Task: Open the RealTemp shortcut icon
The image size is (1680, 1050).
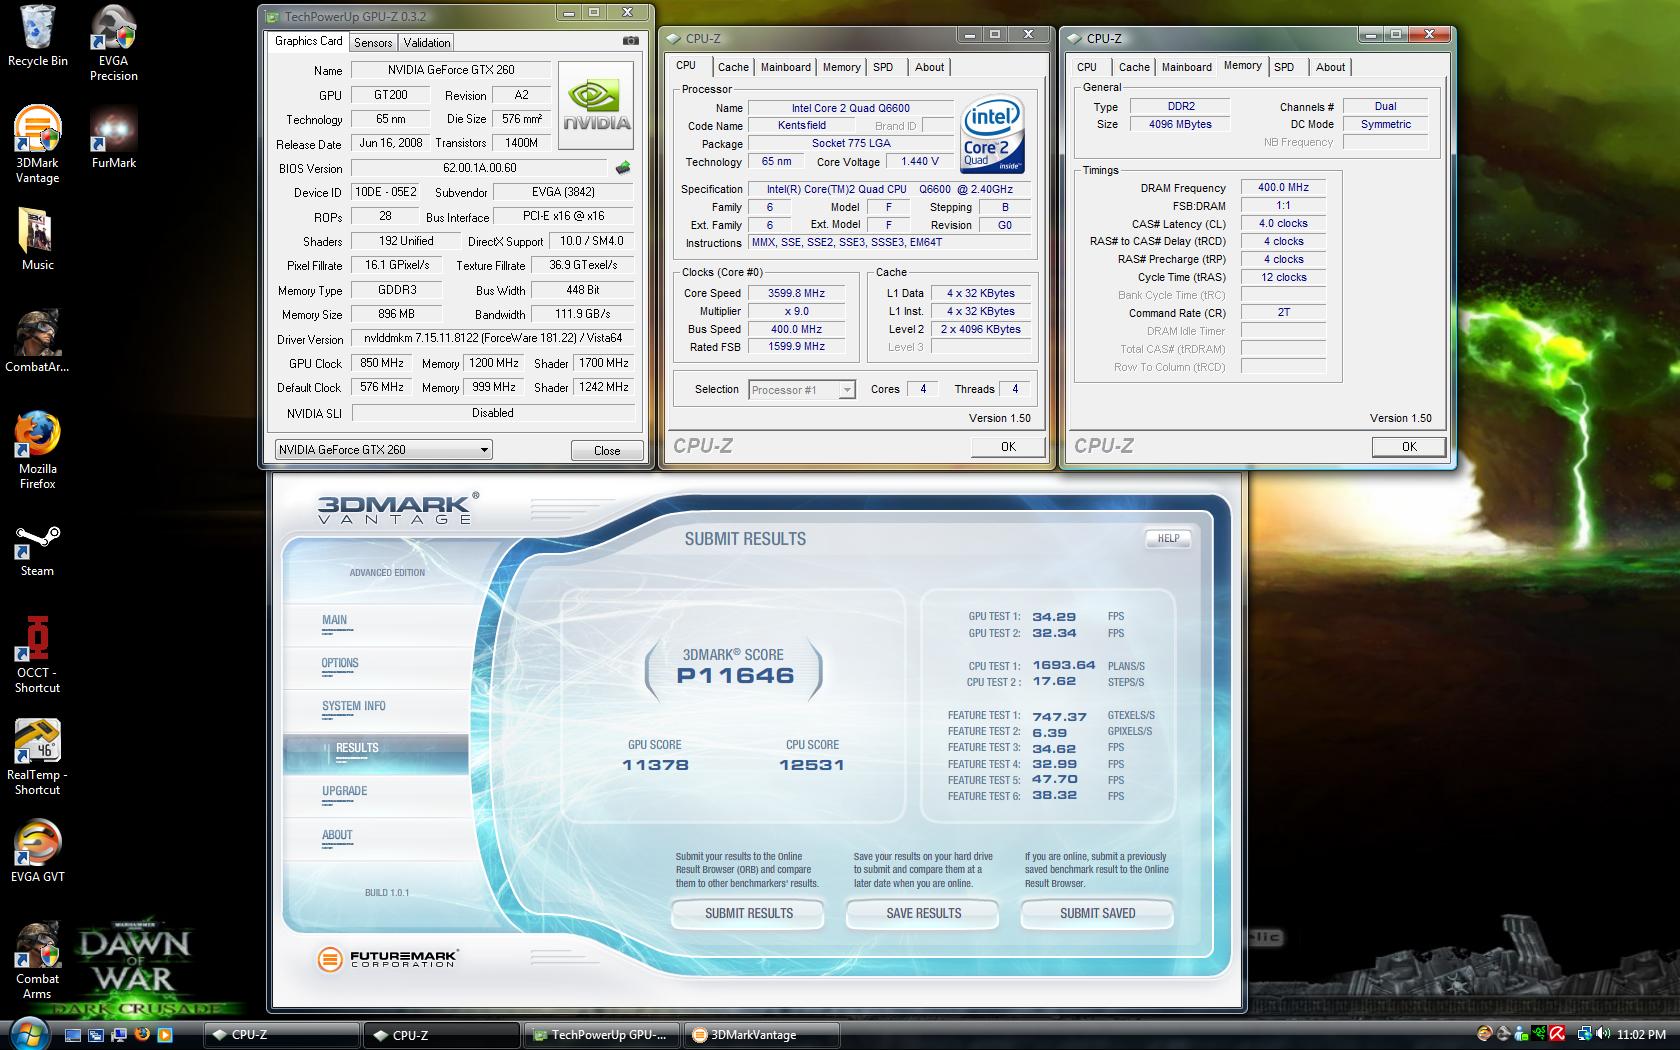Action: click(x=37, y=757)
